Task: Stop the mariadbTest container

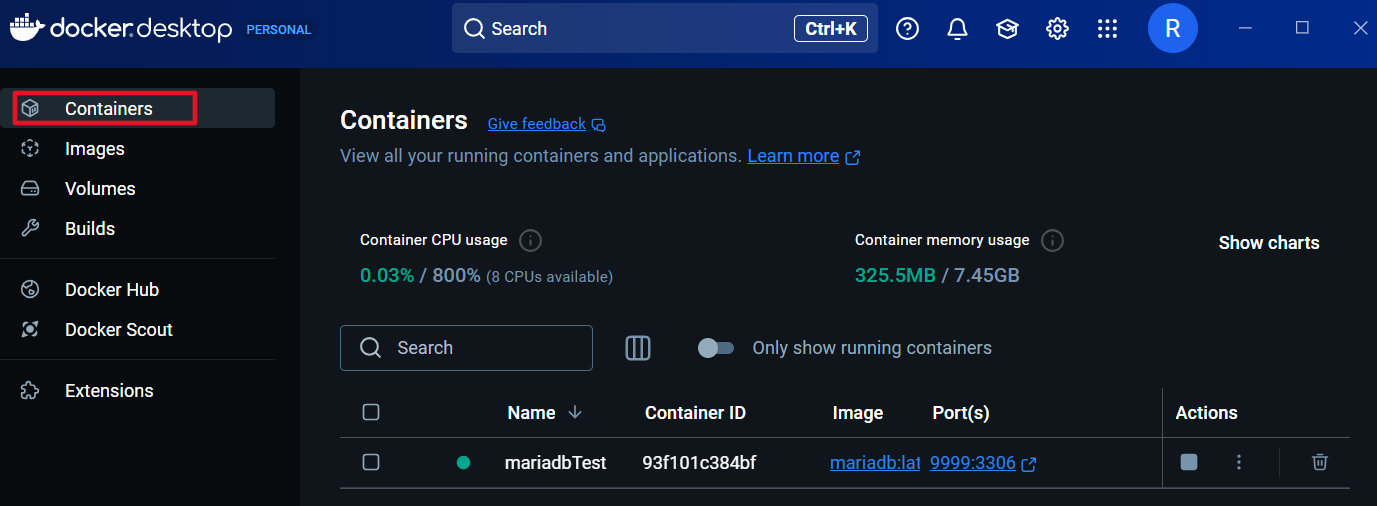Action: coord(1188,462)
